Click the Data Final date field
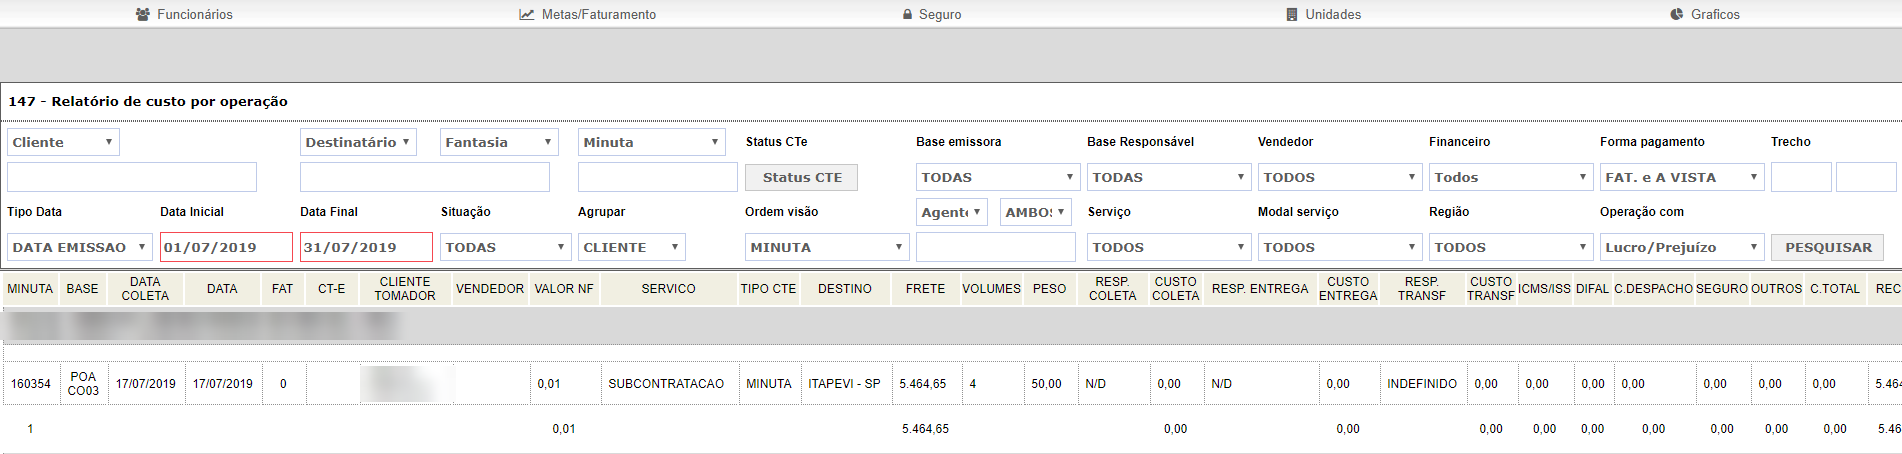 pyautogui.click(x=366, y=247)
